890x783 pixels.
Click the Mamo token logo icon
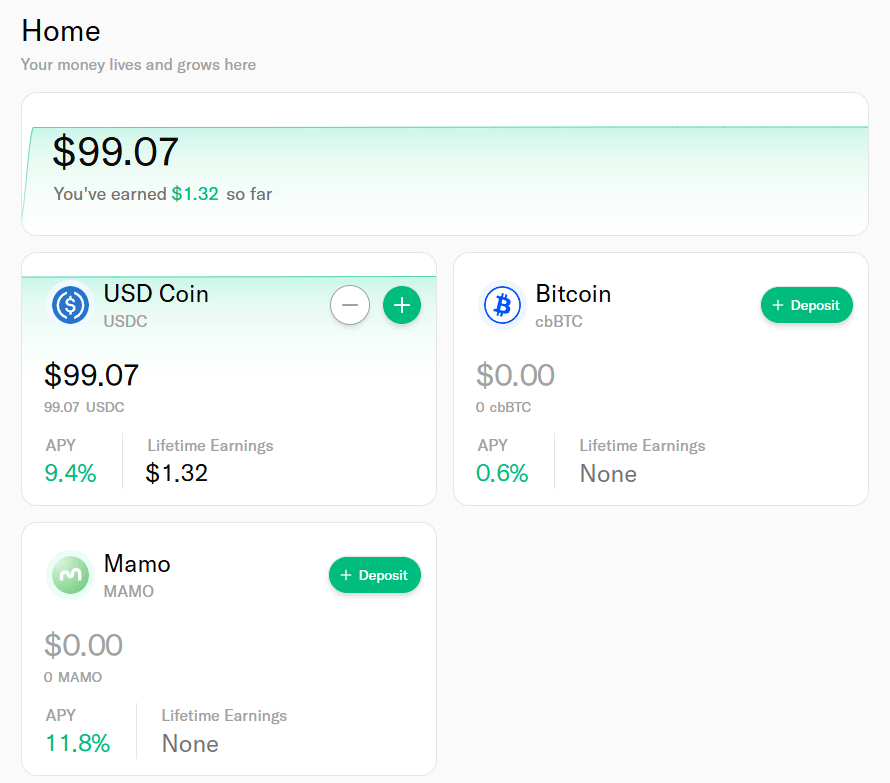(71, 575)
